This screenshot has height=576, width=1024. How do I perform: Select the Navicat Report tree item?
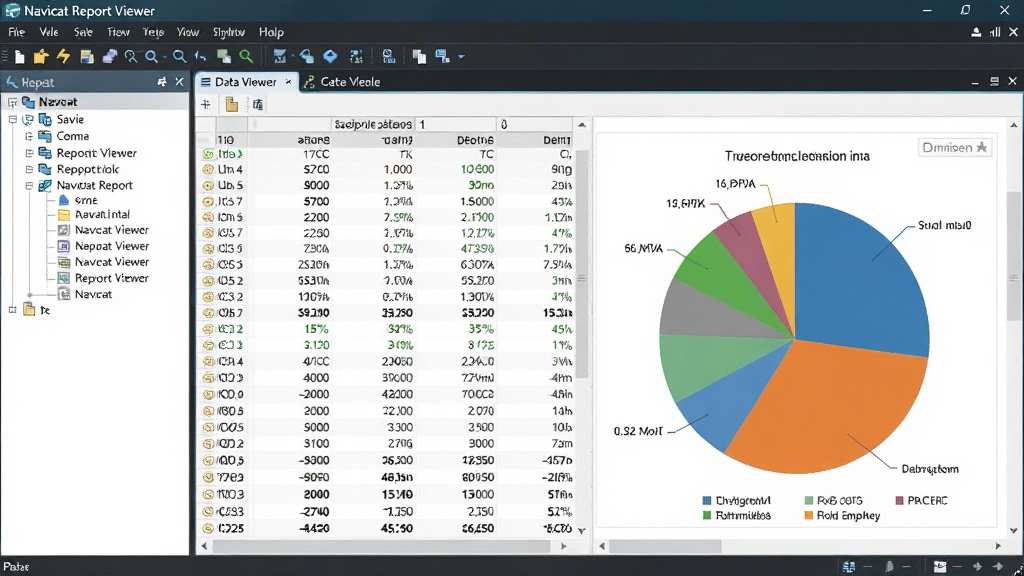coord(95,185)
